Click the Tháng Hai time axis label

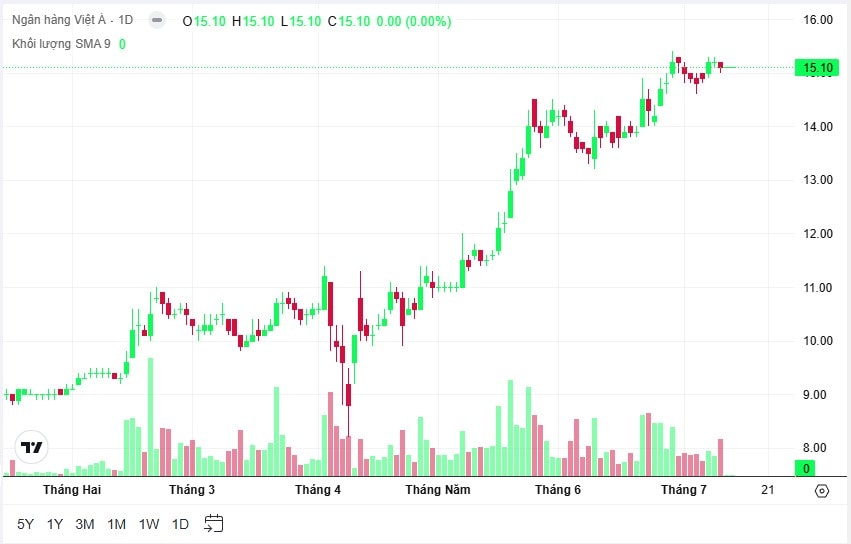[x=72, y=490]
